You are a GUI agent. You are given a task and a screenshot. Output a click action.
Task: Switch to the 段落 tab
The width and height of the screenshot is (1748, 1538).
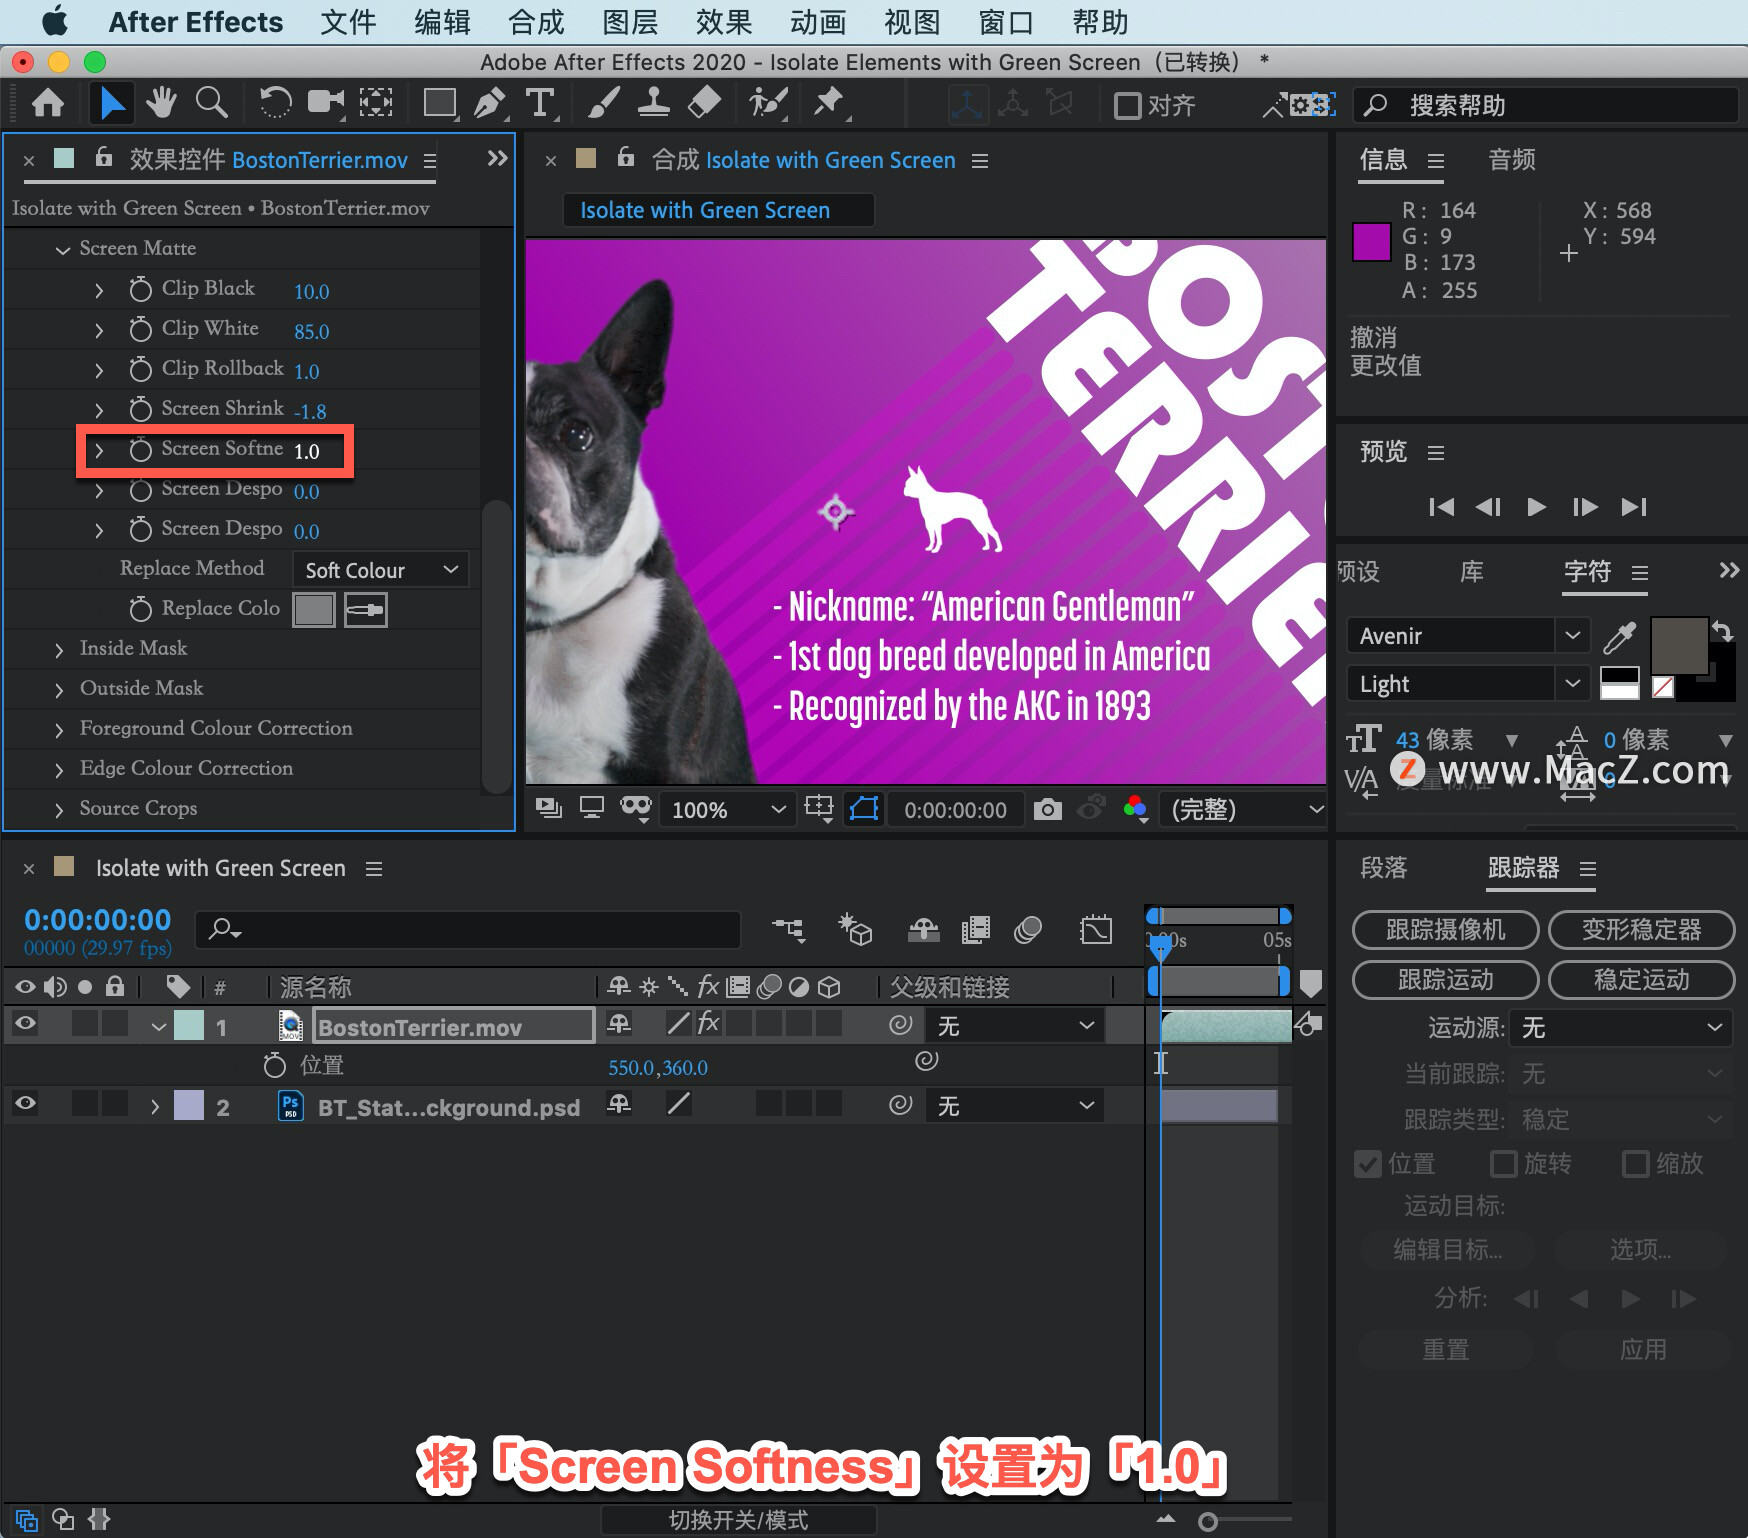(x=1384, y=868)
